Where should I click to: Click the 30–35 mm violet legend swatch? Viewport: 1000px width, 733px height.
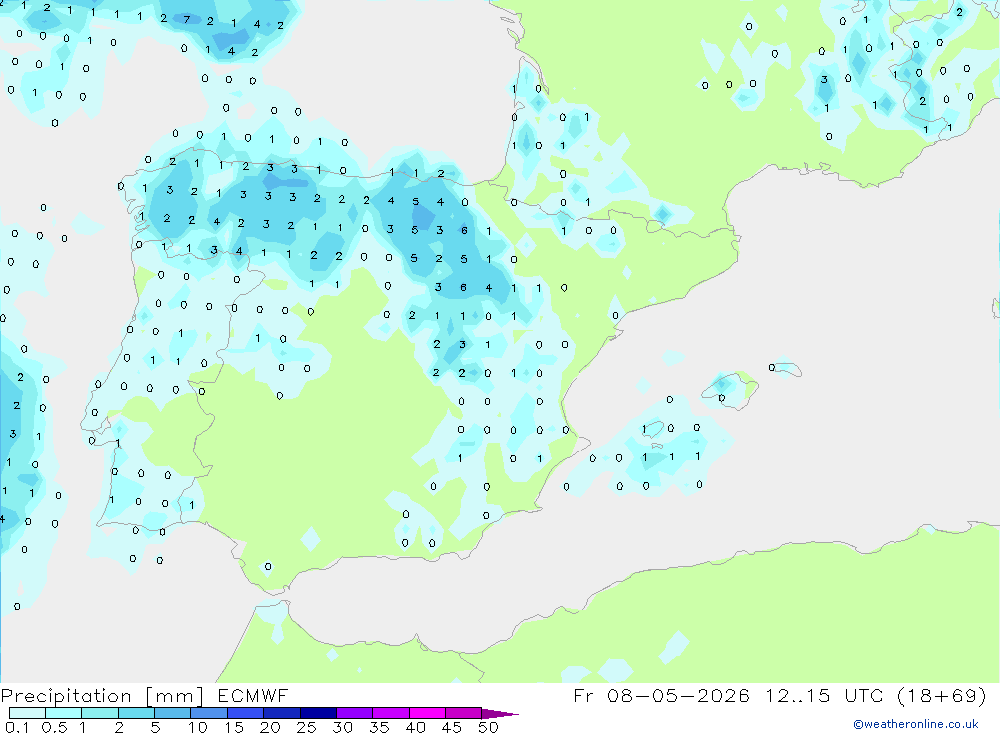point(355,713)
